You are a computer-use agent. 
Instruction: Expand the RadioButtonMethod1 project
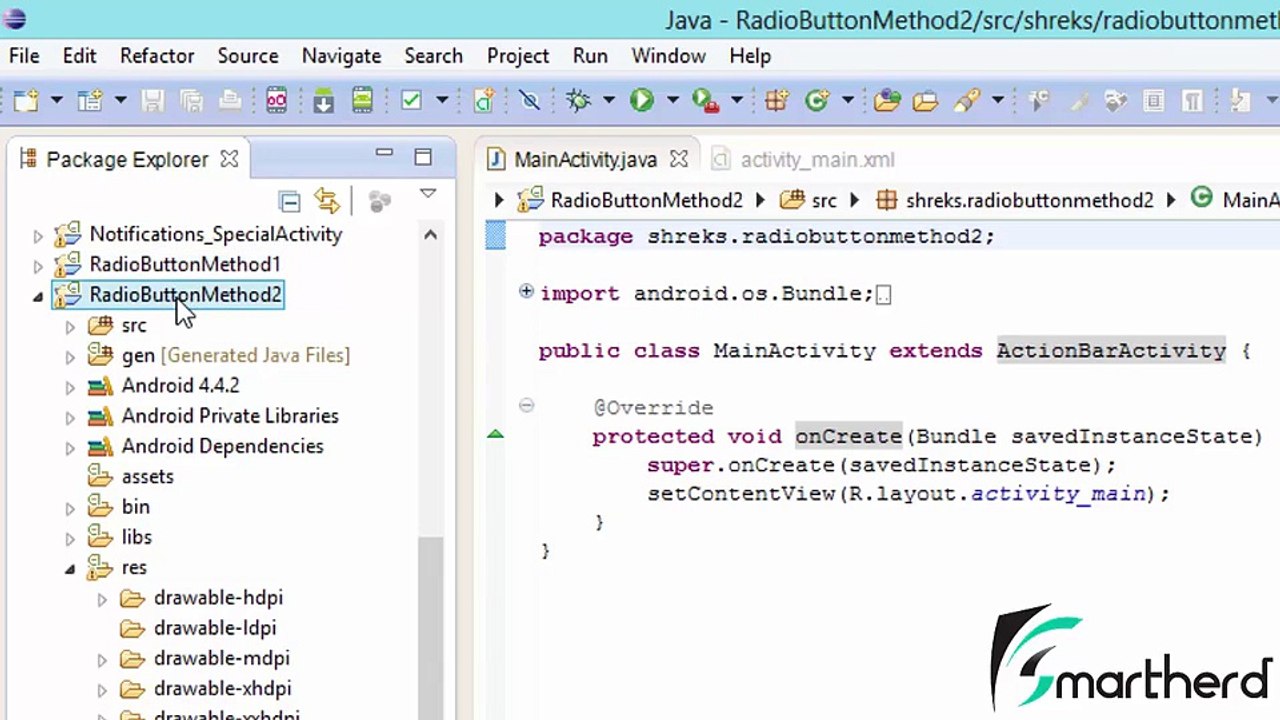pyautogui.click(x=38, y=266)
